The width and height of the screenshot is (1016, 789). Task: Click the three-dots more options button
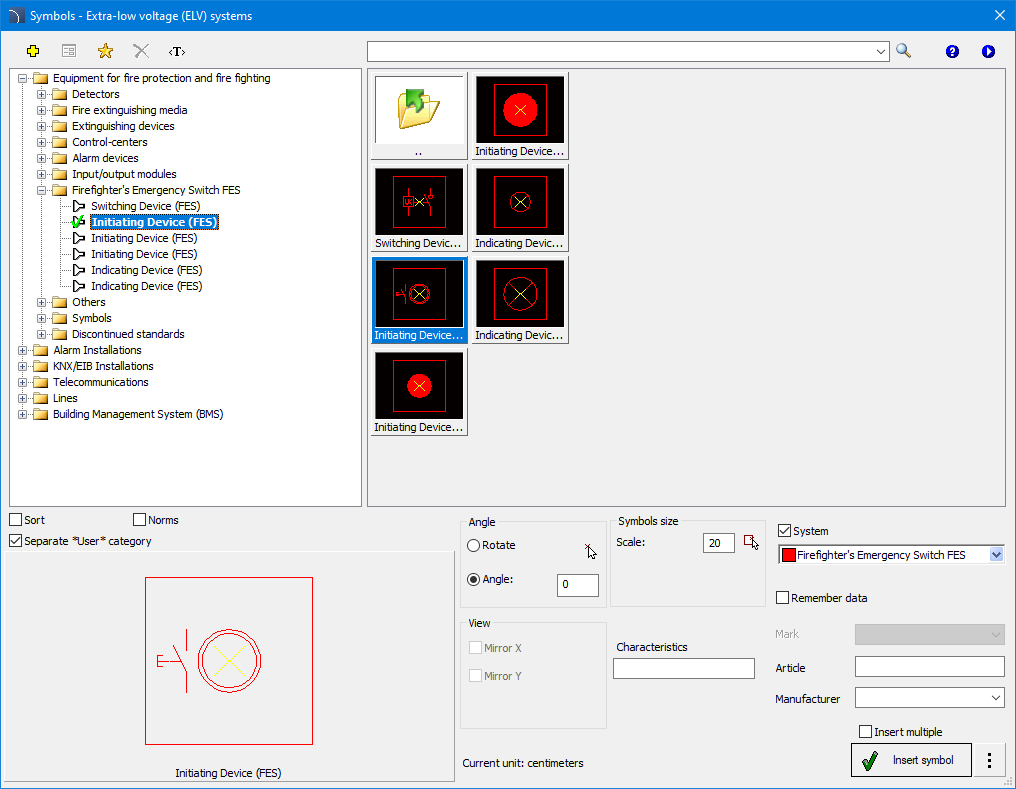coord(989,760)
